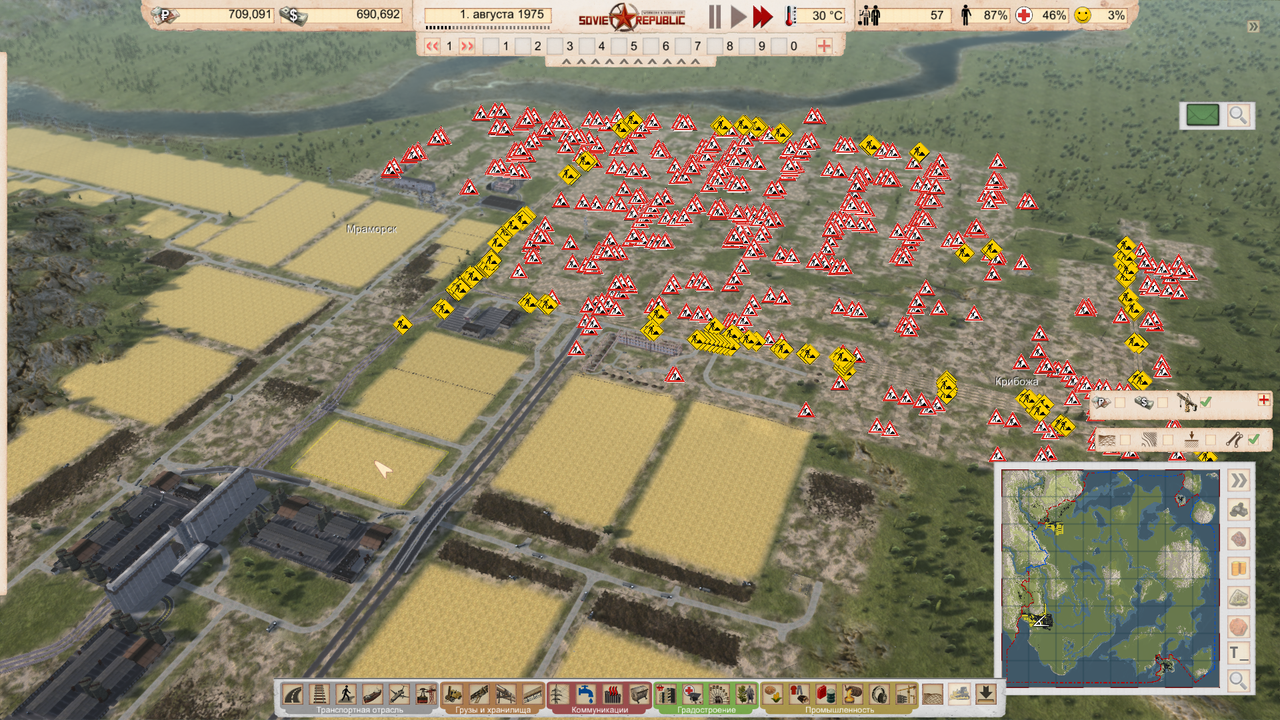
Task: Click the happiness smiley 3% indicator
Action: point(1100,15)
